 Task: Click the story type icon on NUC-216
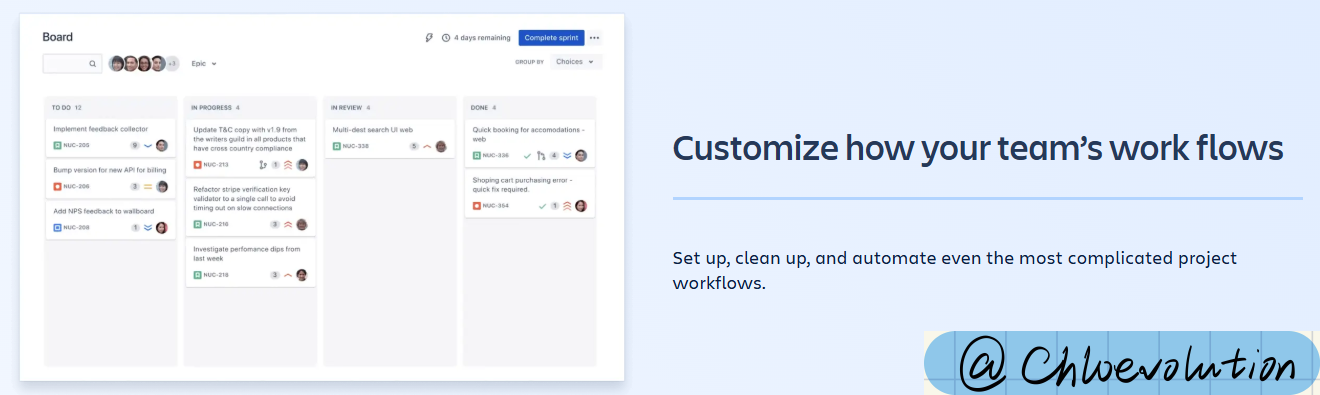coord(197,224)
